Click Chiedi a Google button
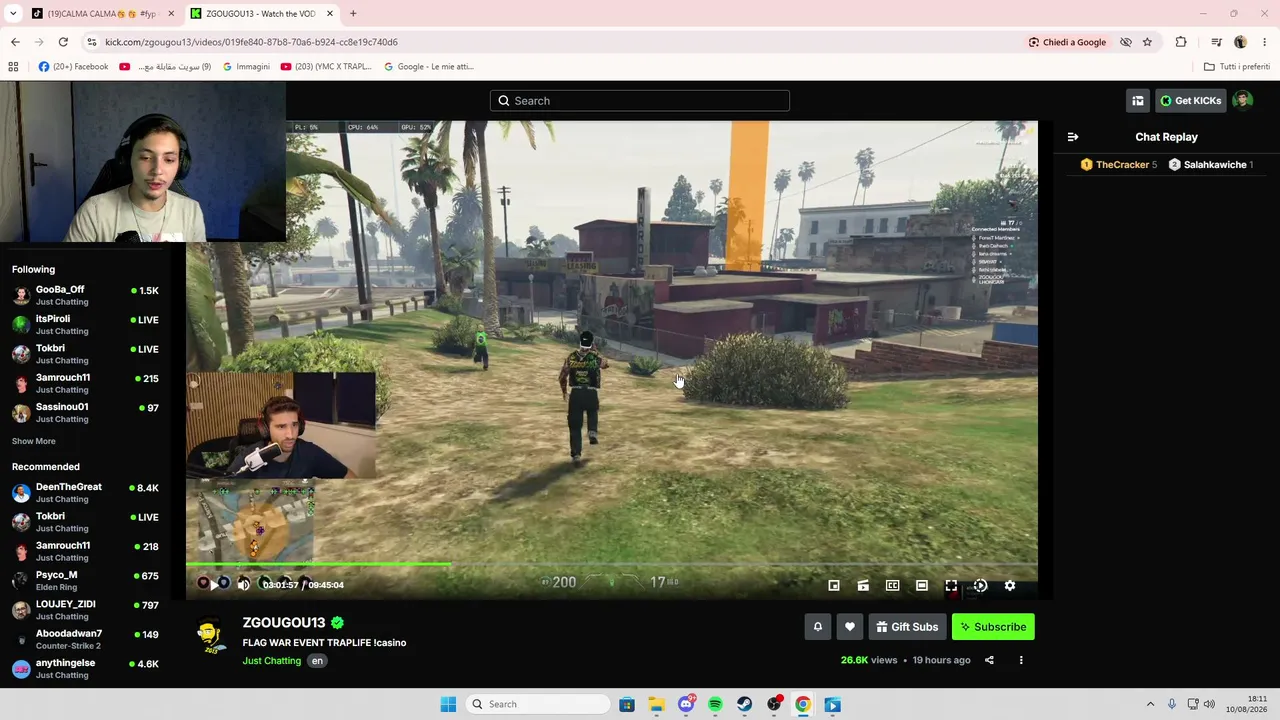Image resolution: width=1280 pixels, height=720 pixels. [1067, 42]
